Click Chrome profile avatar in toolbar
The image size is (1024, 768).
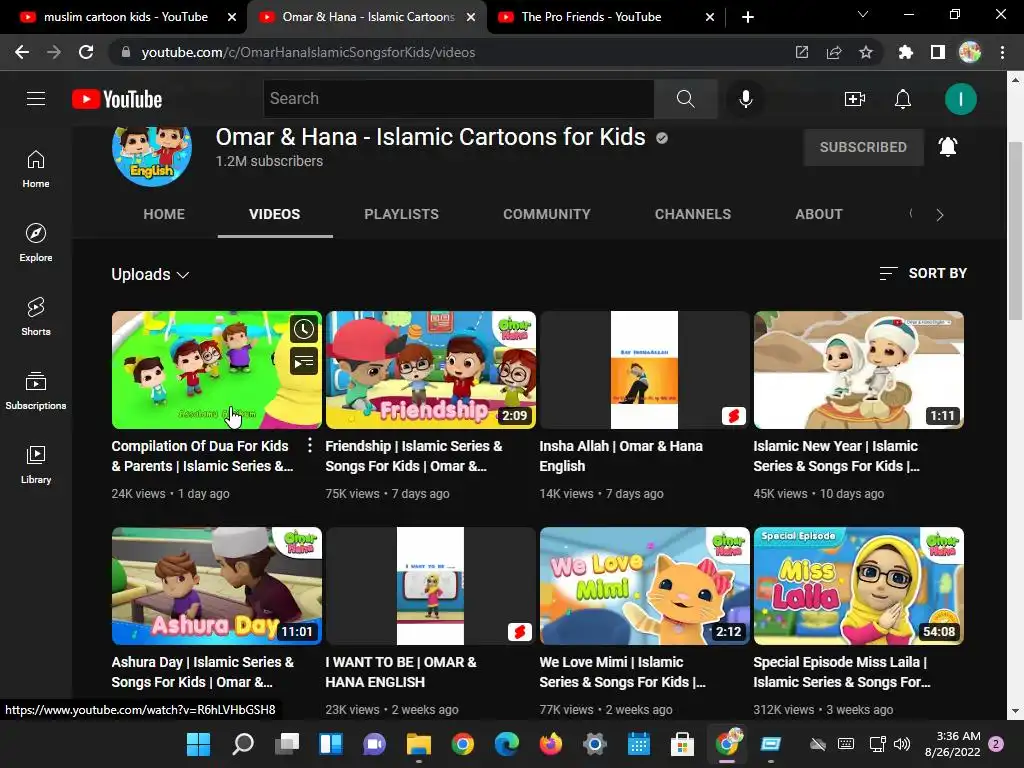(969, 52)
